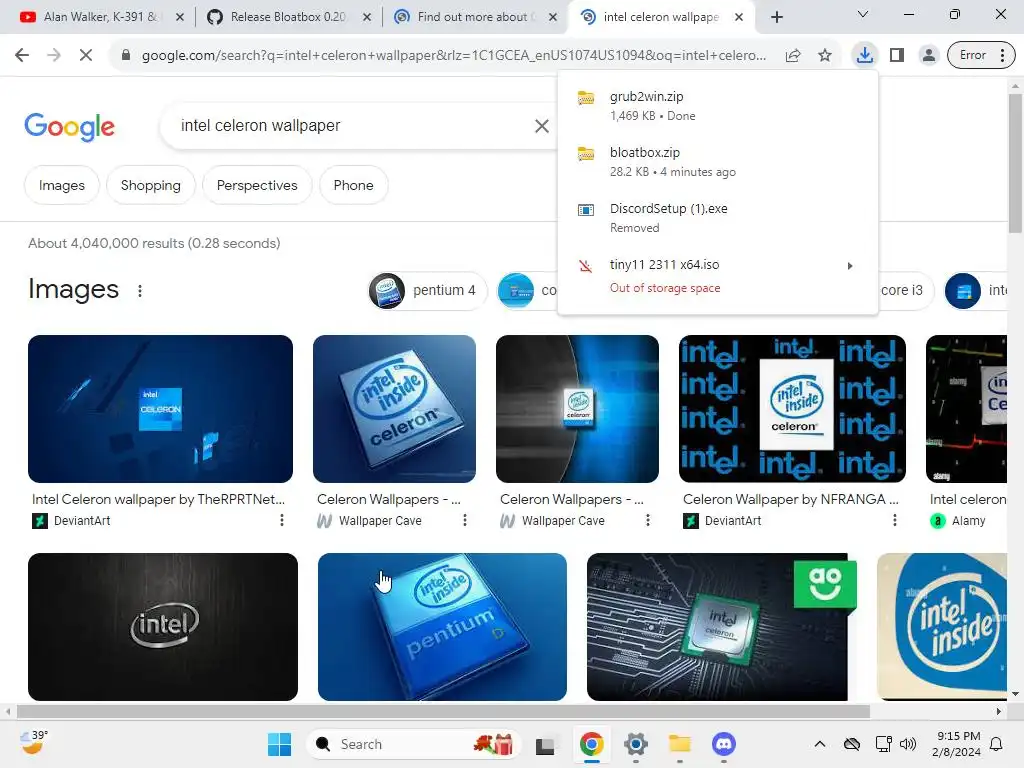Image resolution: width=1024 pixels, height=768 pixels.
Task: Open File Explorer from the taskbar
Action: pos(680,744)
